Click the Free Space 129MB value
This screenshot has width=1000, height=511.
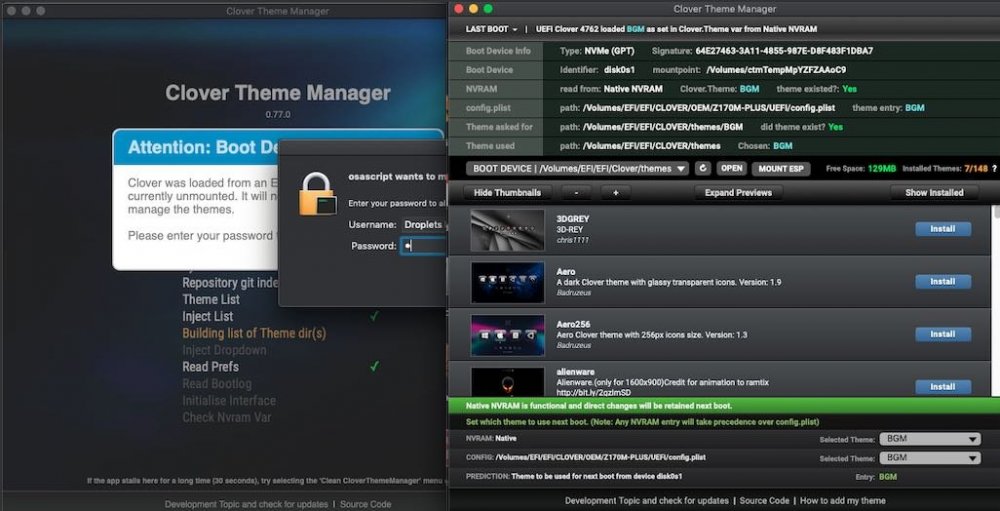coord(881,168)
